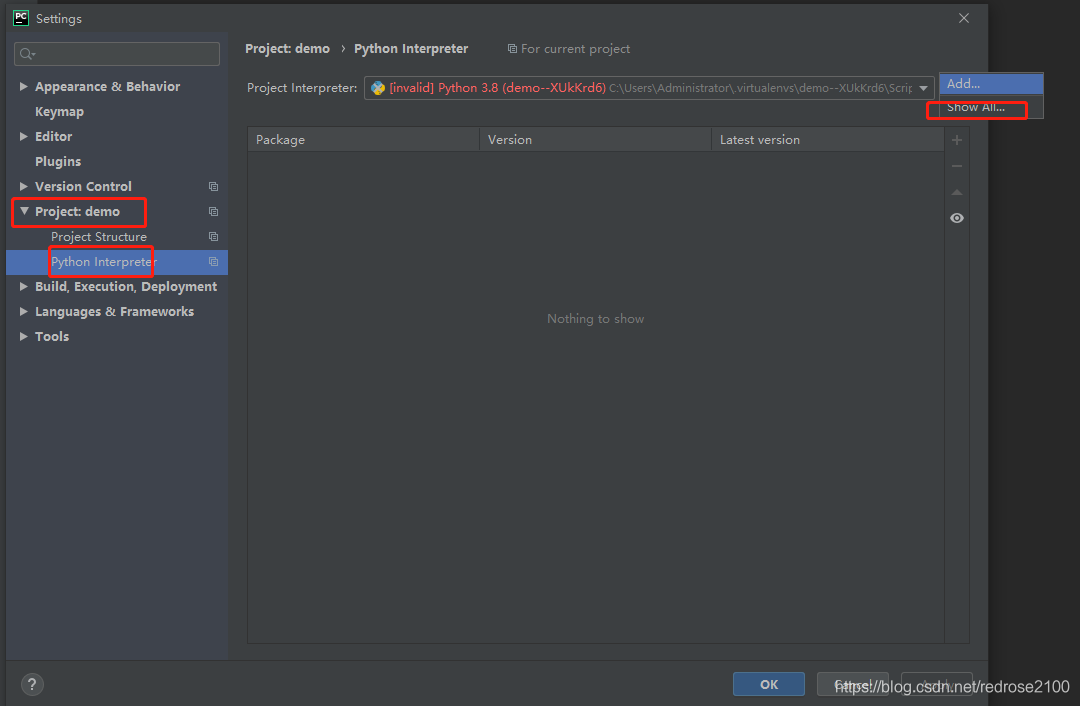
Task: Expand Build, Execution, Deployment section
Action: click(x=23, y=287)
